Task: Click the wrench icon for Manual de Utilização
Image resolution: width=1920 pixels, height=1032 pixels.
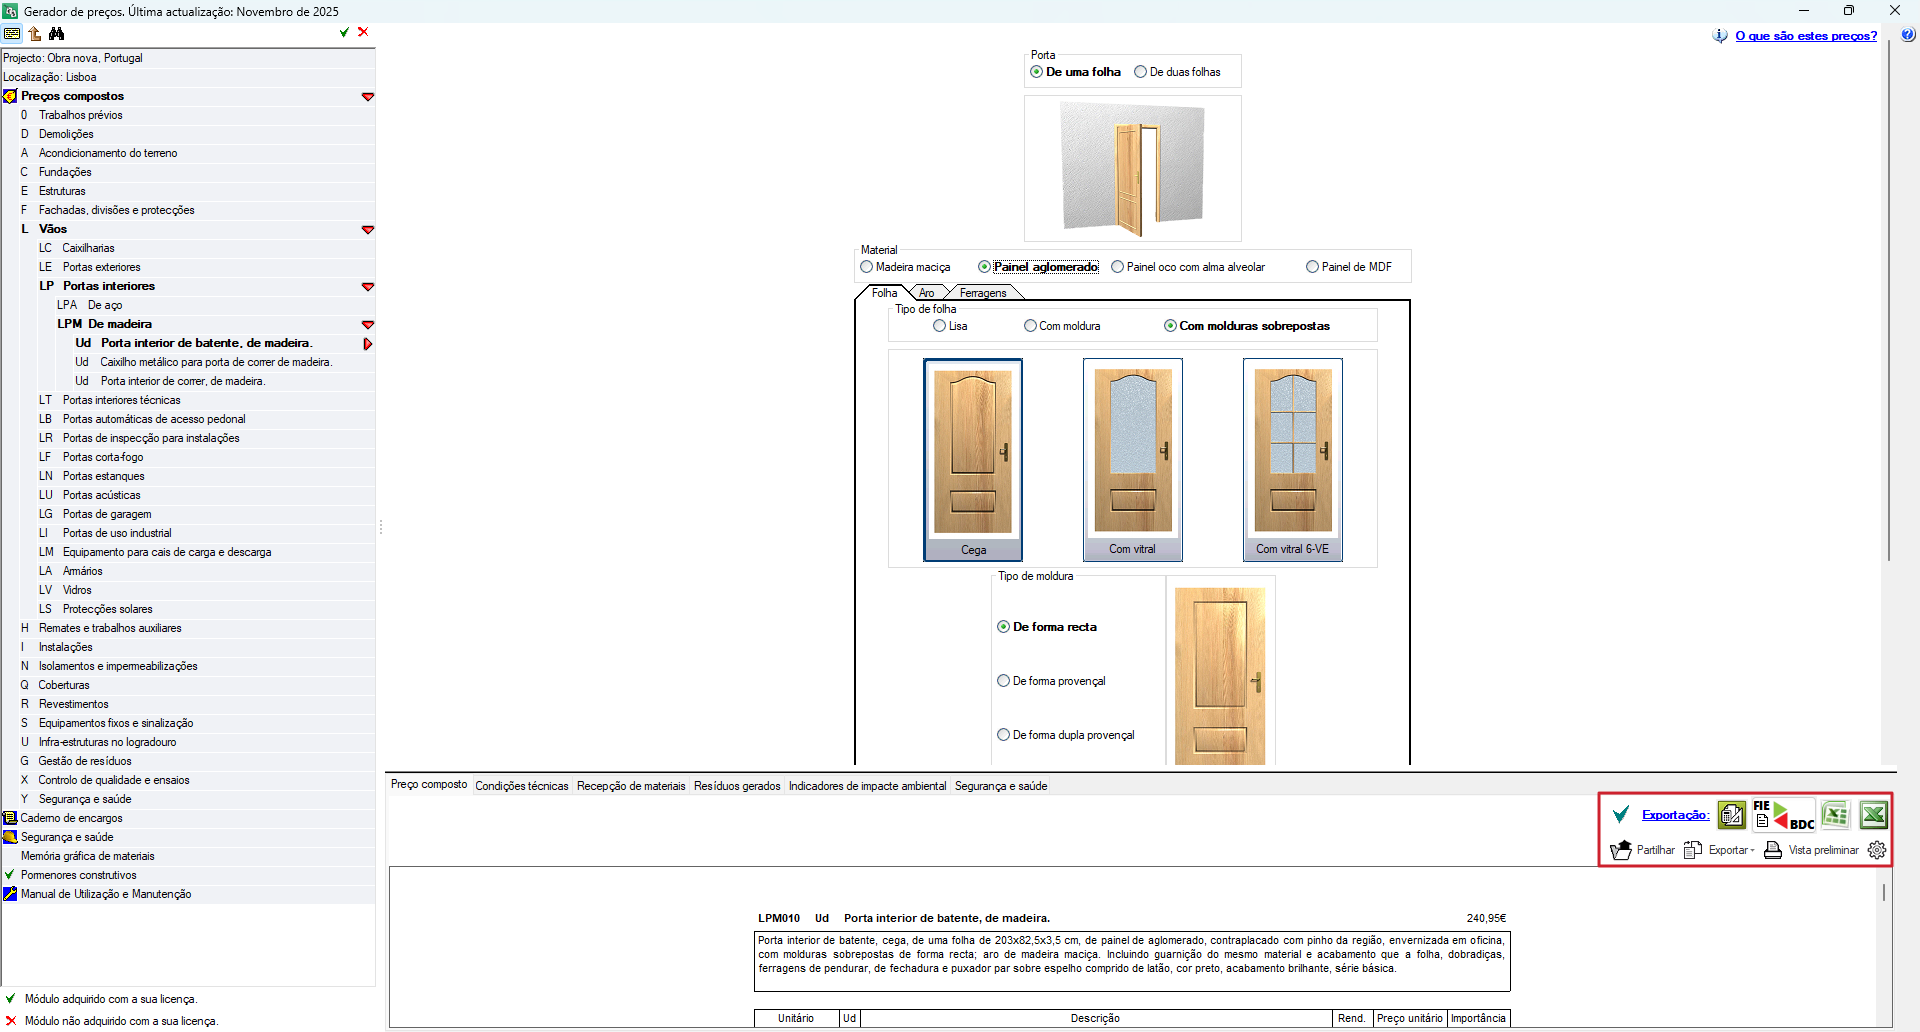Action: [10, 894]
